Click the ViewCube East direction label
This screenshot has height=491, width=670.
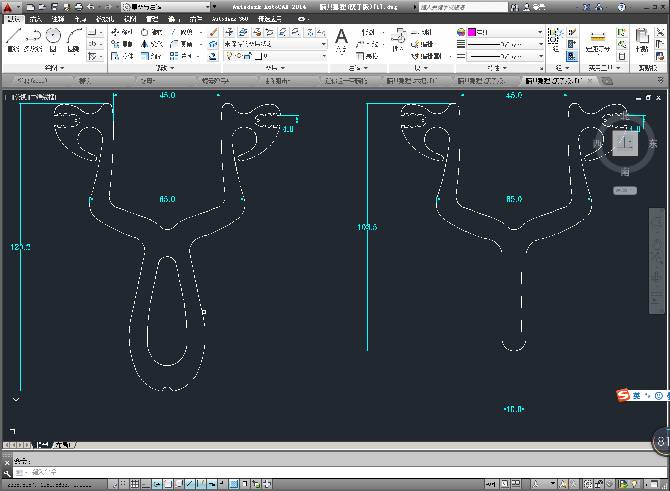point(652,144)
